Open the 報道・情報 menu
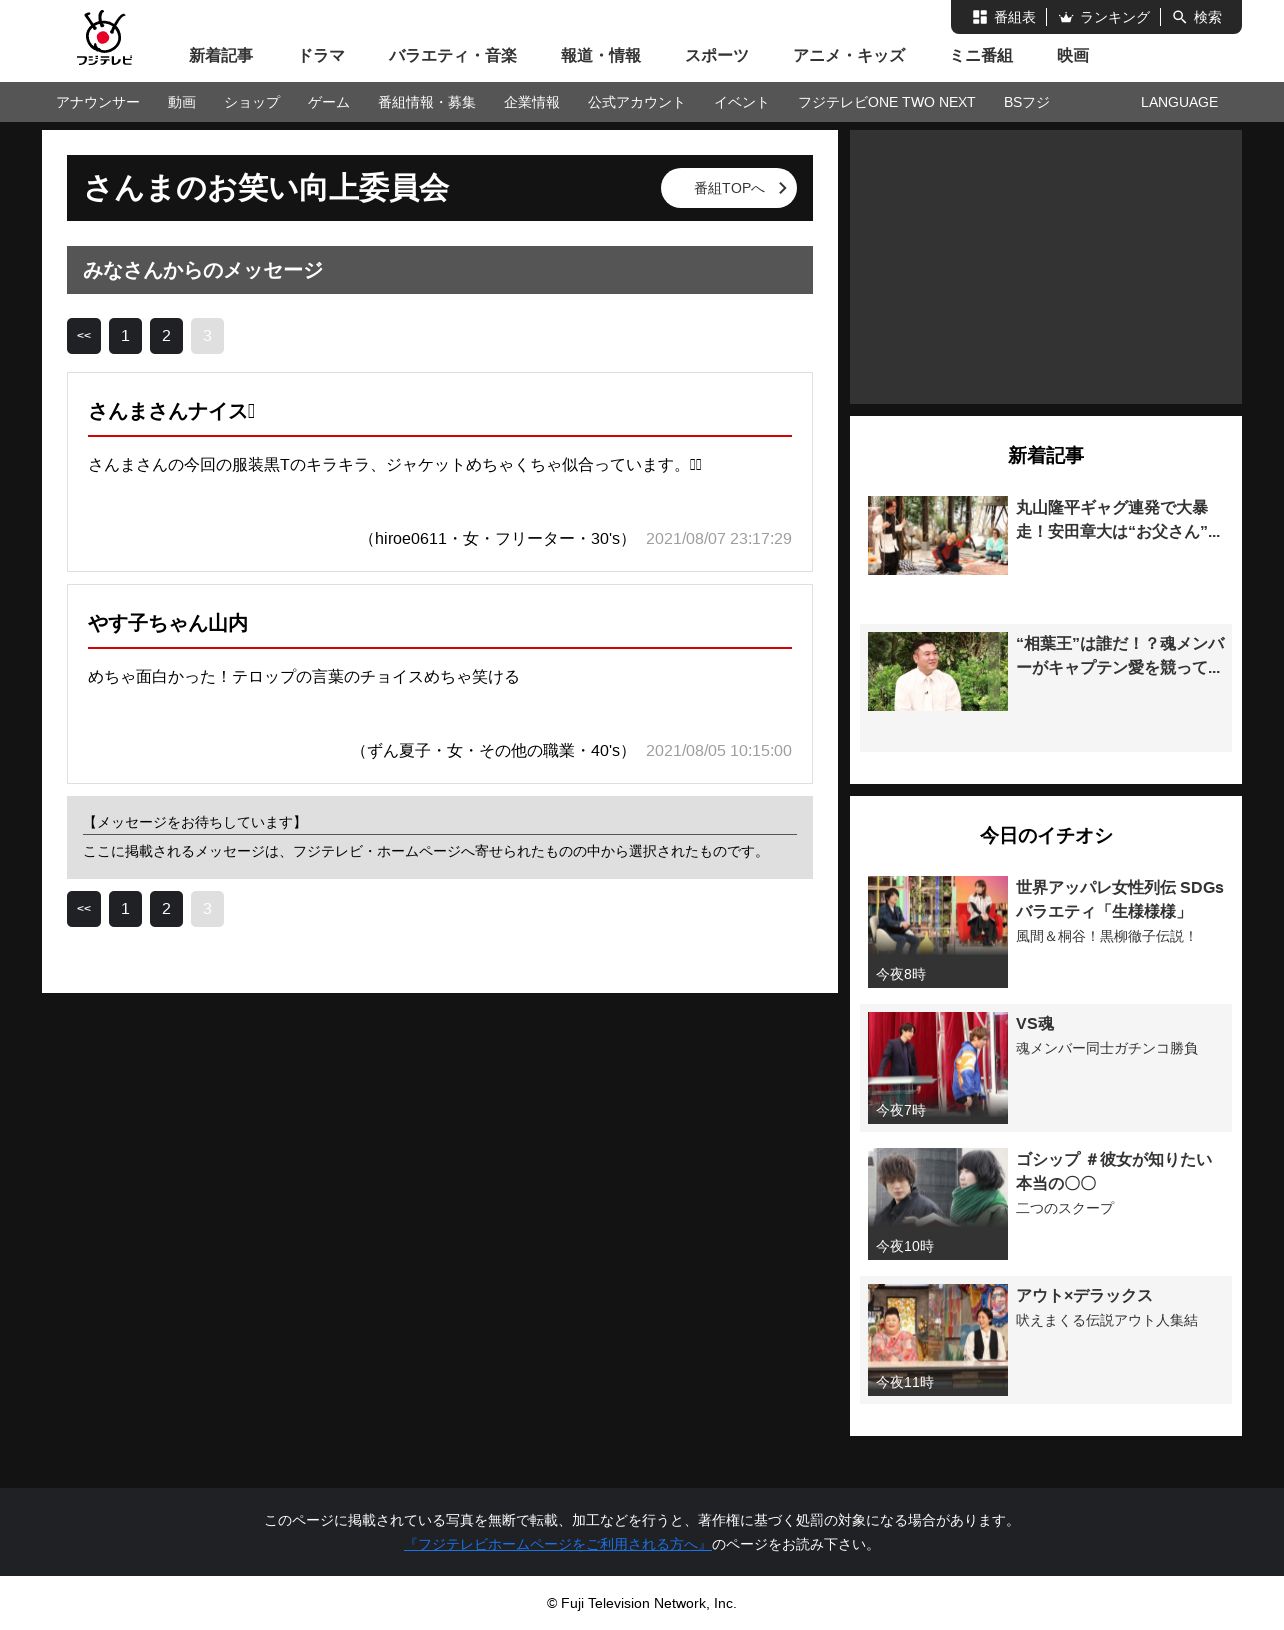 click(x=601, y=56)
